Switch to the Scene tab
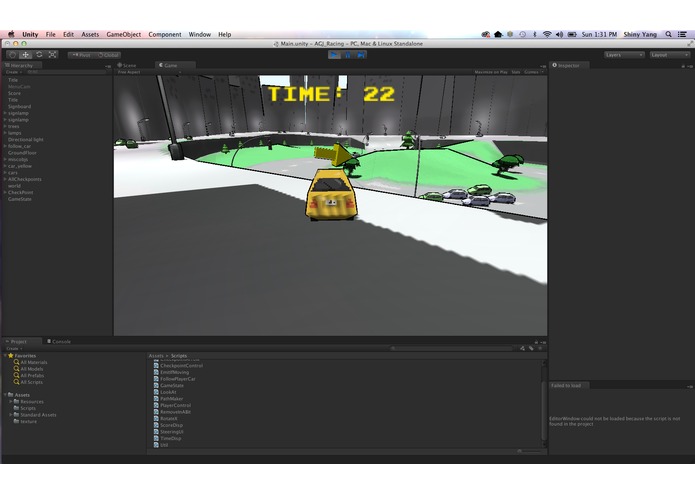The width and height of the screenshot is (695, 494). click(x=127, y=65)
